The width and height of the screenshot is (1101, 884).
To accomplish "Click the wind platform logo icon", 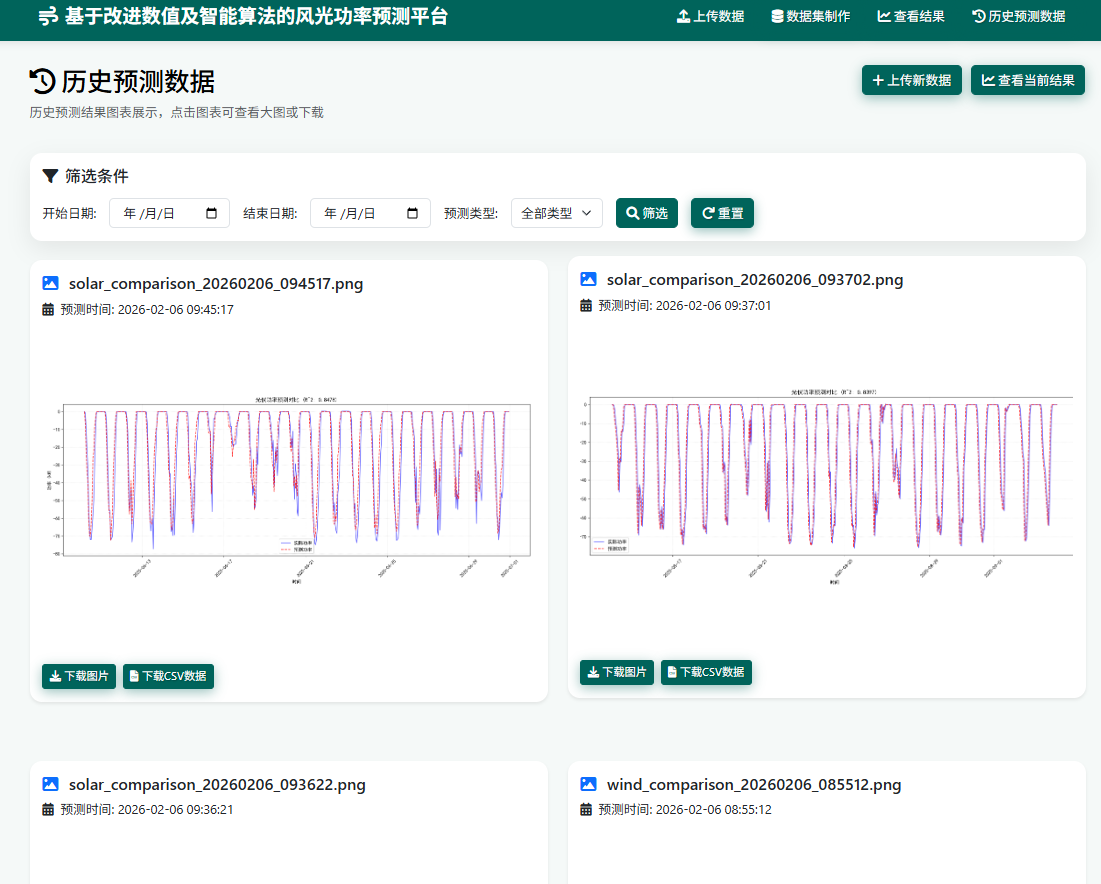I will click(48, 16).
